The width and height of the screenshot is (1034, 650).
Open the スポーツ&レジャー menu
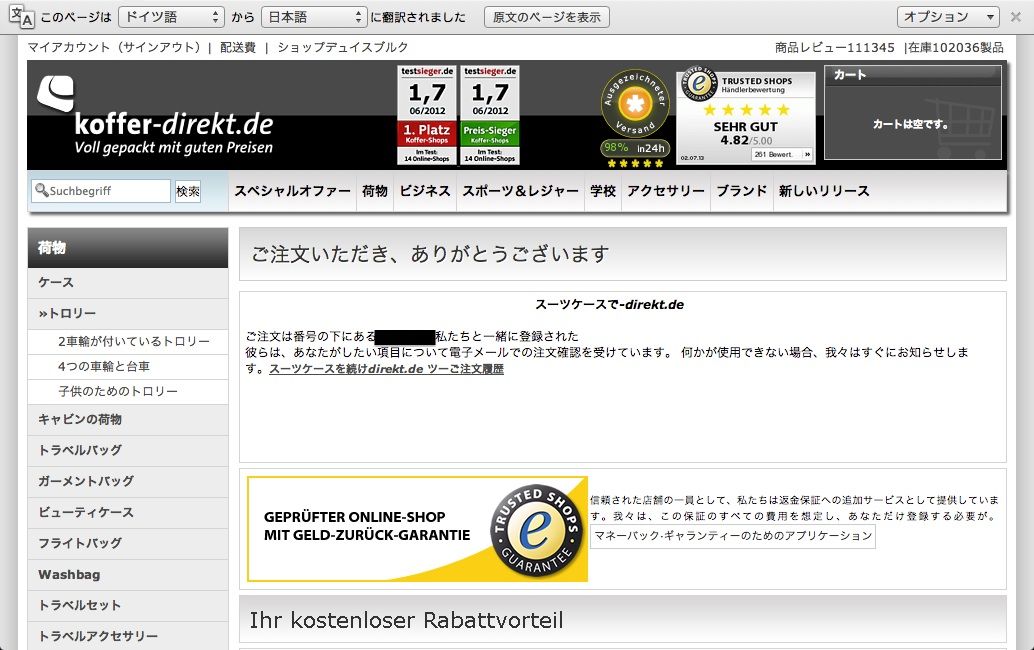[x=520, y=191]
